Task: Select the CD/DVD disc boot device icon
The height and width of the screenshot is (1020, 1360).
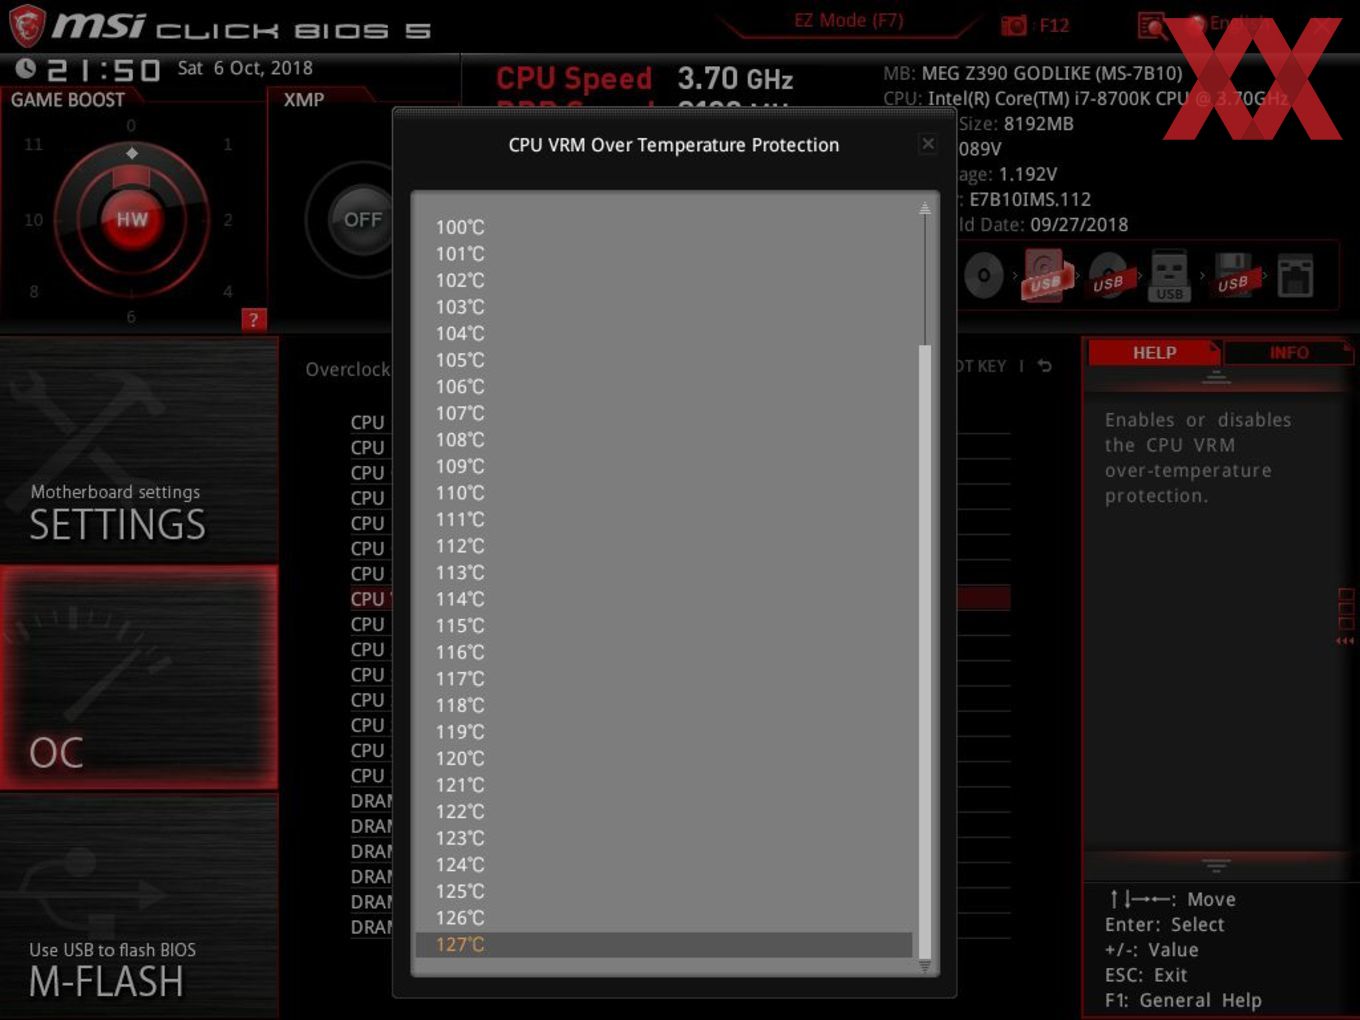Action: coord(984,275)
